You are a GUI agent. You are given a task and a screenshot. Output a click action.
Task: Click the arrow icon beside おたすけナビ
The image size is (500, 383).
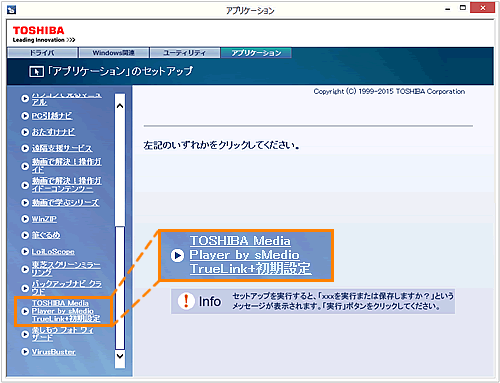[x=25, y=132]
